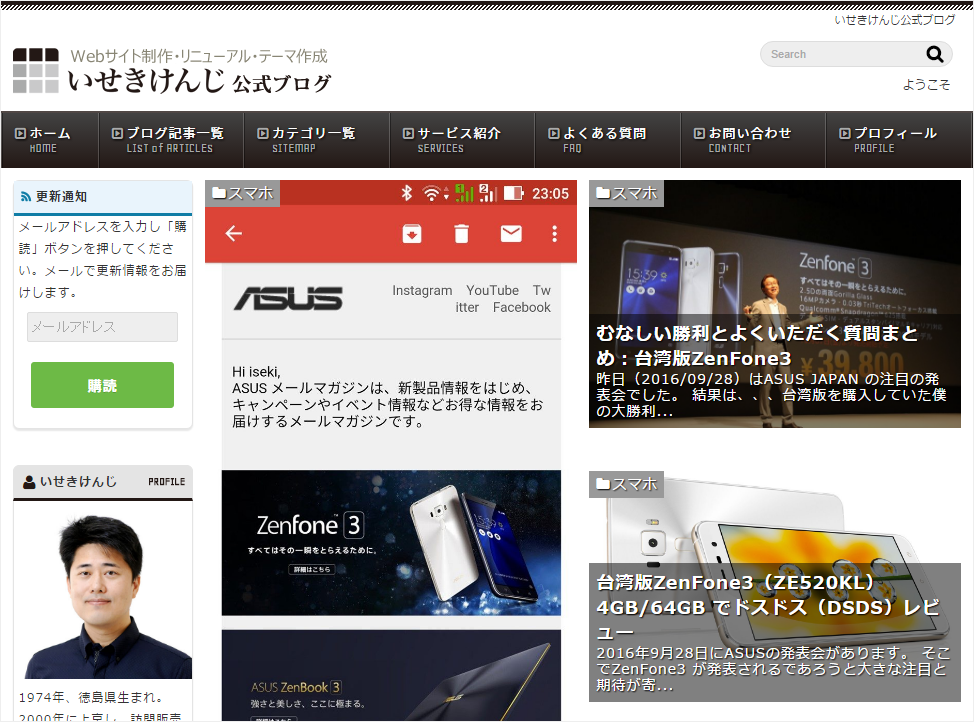This screenshot has width=974, height=722.
Task: Click the three-dot overflow menu icon
Action: (x=555, y=234)
